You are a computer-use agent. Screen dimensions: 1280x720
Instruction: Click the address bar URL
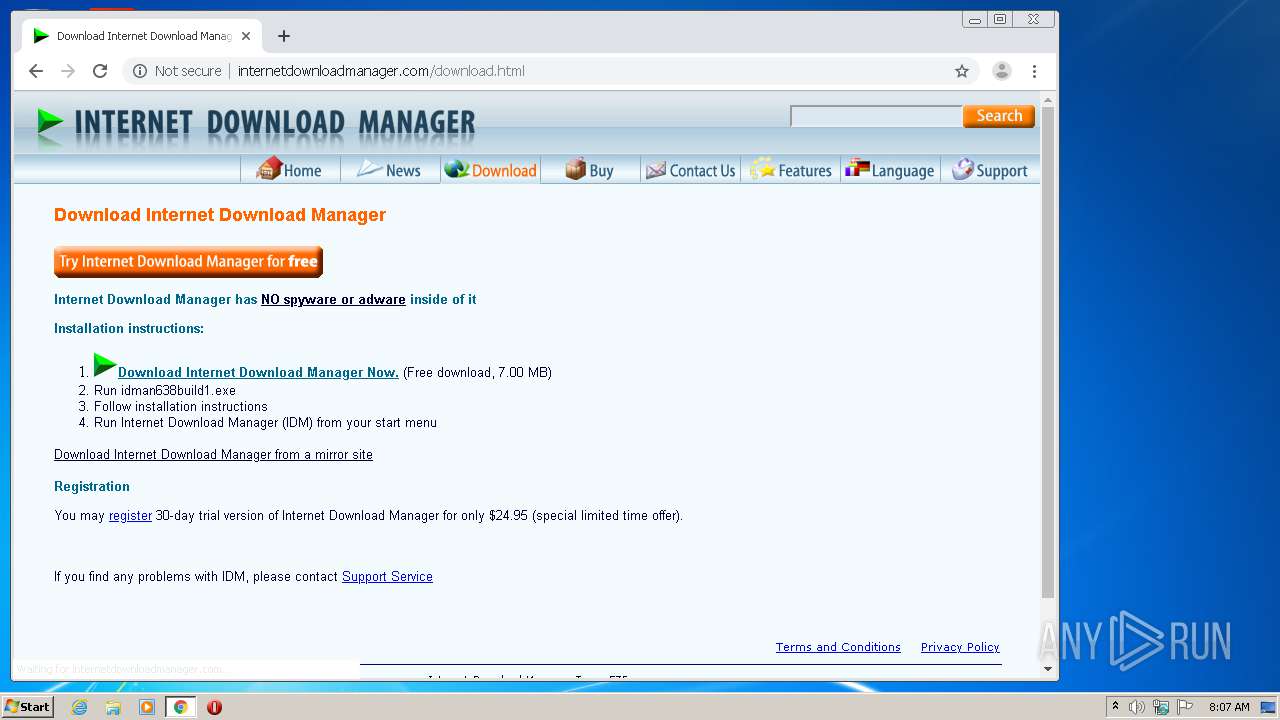tap(381, 71)
